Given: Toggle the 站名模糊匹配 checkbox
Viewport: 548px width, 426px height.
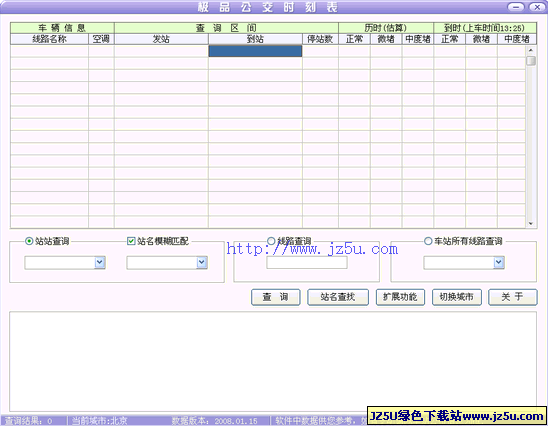Looking at the screenshot, I should click(x=131, y=241).
